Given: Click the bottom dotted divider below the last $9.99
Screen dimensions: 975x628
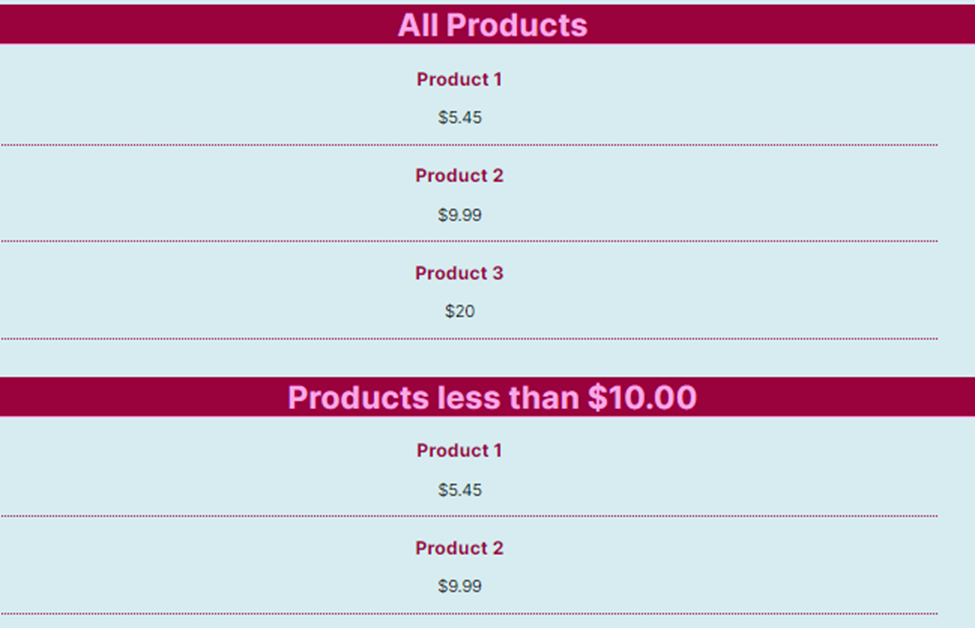Looking at the screenshot, I should [468, 614].
